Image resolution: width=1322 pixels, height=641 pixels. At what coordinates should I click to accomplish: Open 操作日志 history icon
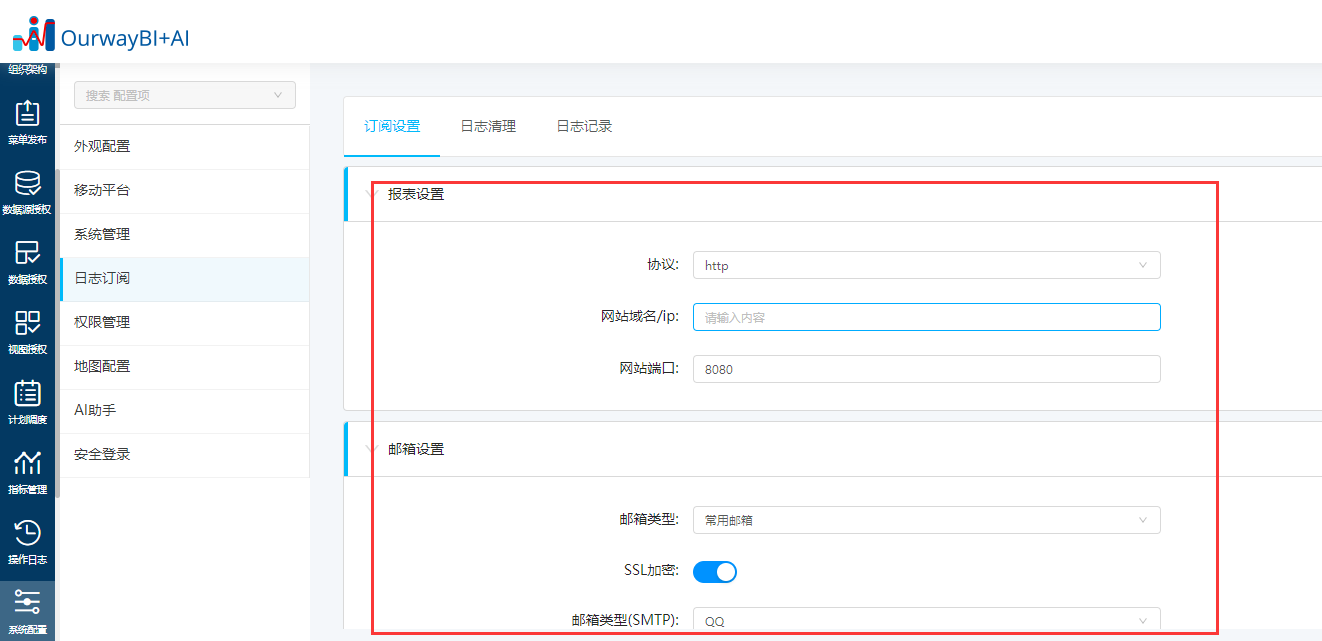[x=27, y=542]
